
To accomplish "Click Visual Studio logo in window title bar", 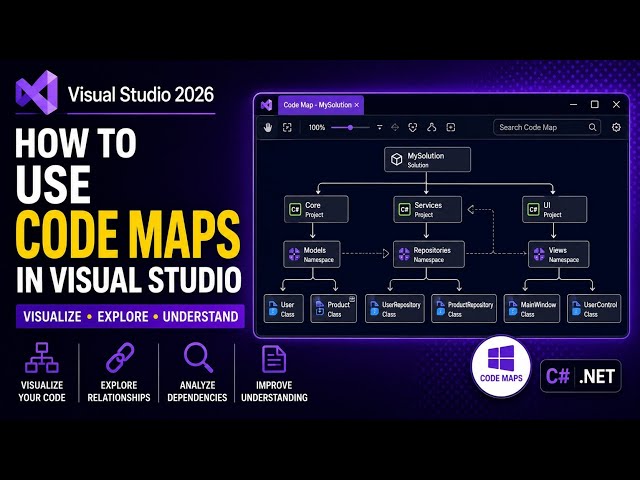I will (267, 105).
